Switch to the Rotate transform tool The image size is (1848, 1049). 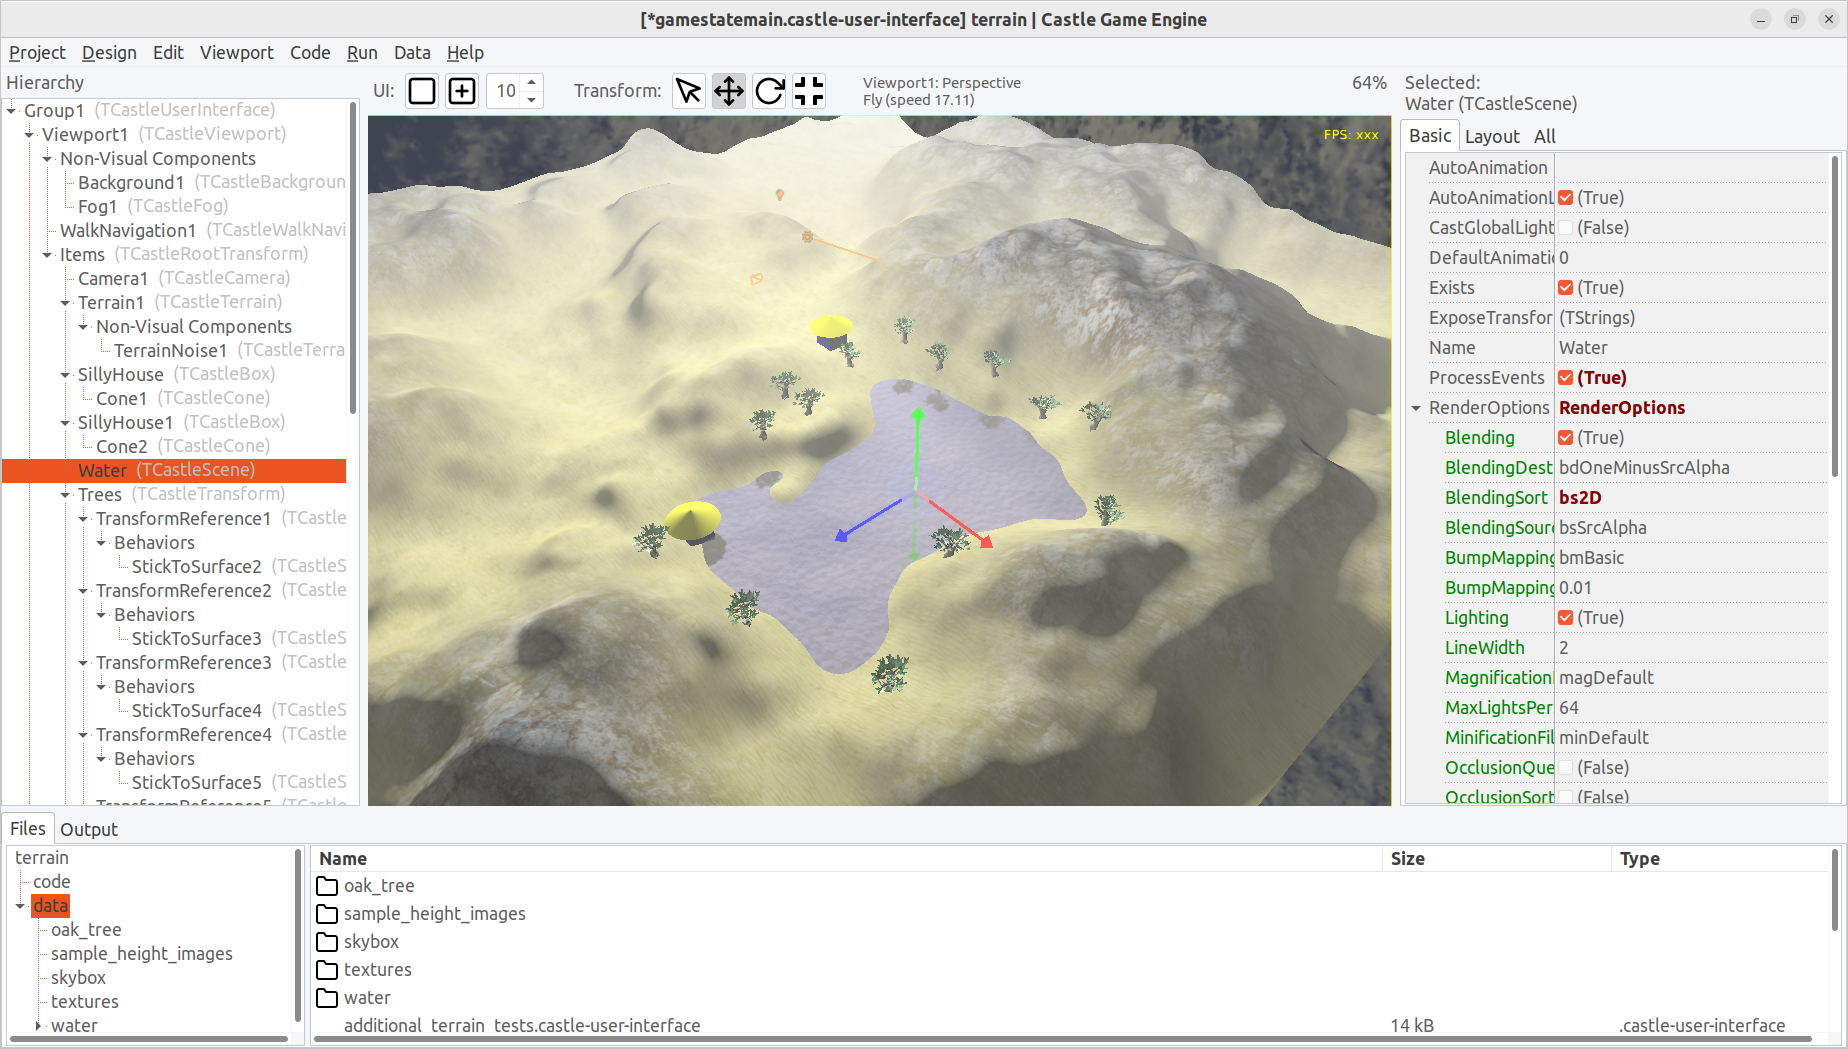pyautogui.click(x=768, y=90)
